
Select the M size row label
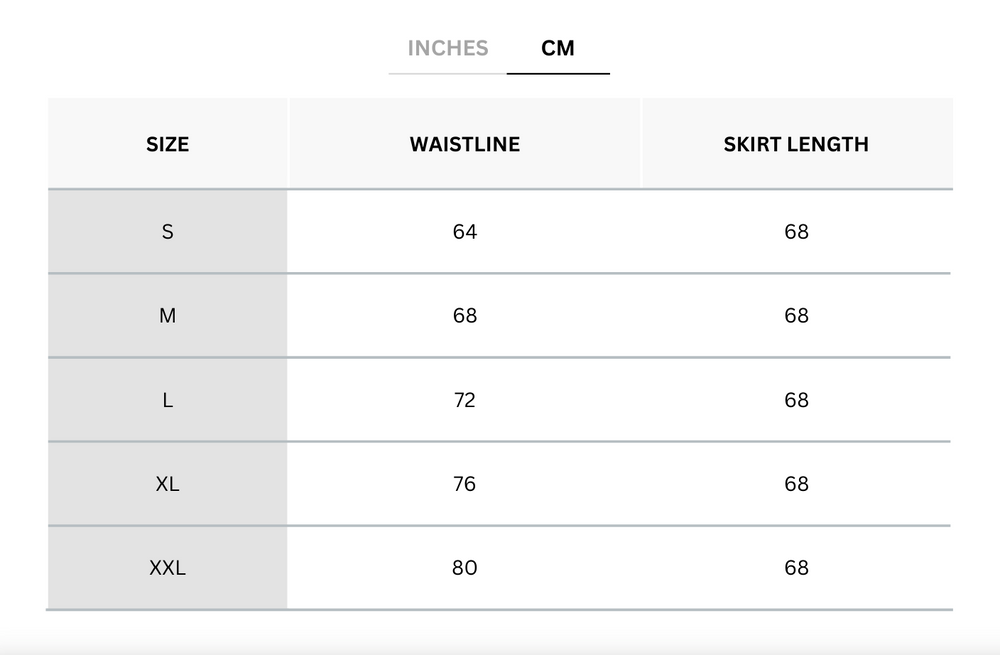[x=168, y=316]
